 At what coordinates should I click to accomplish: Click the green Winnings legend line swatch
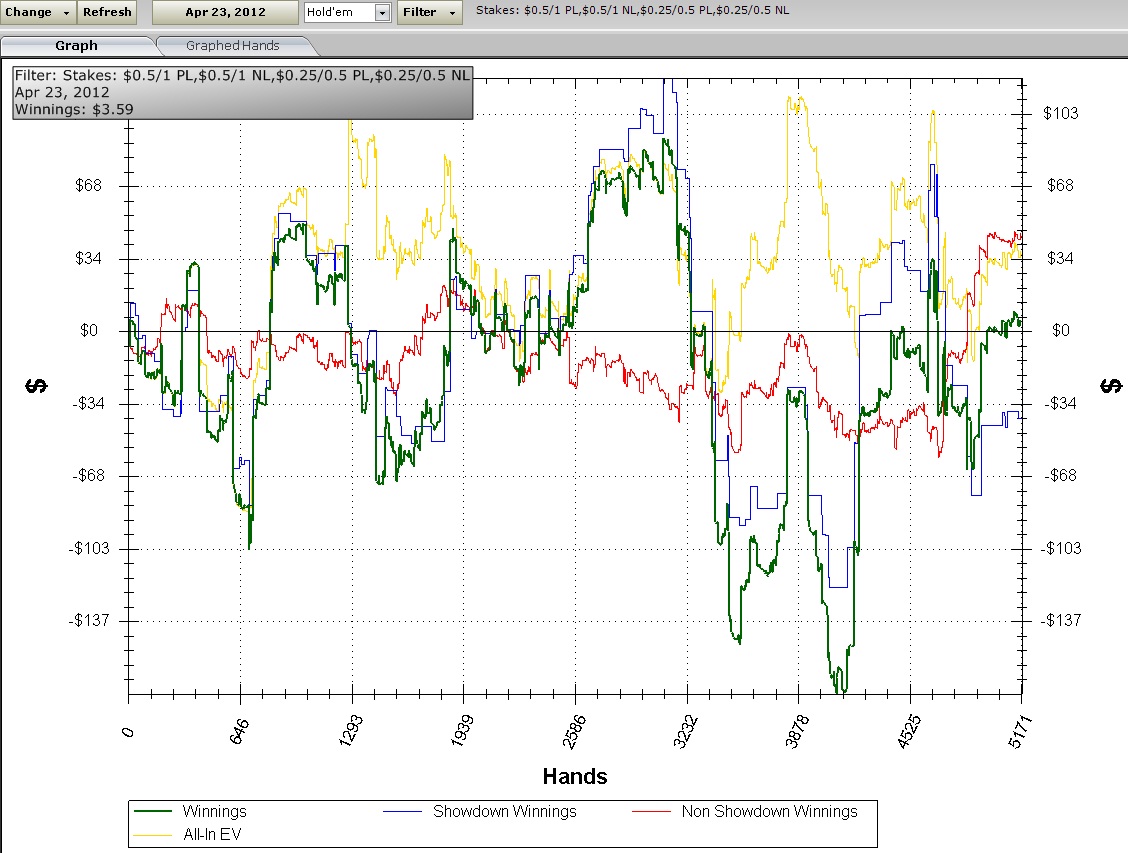click(x=155, y=812)
